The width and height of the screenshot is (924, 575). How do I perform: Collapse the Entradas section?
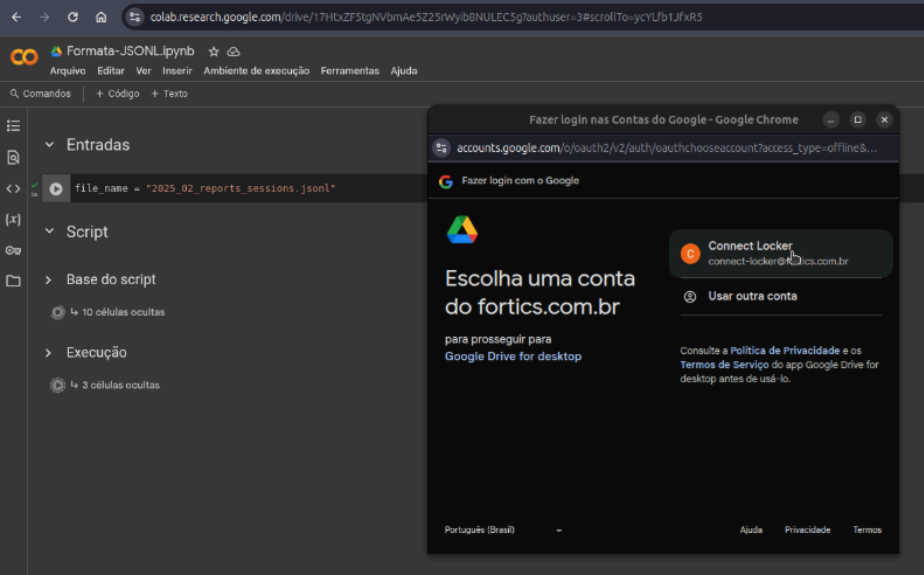point(50,145)
